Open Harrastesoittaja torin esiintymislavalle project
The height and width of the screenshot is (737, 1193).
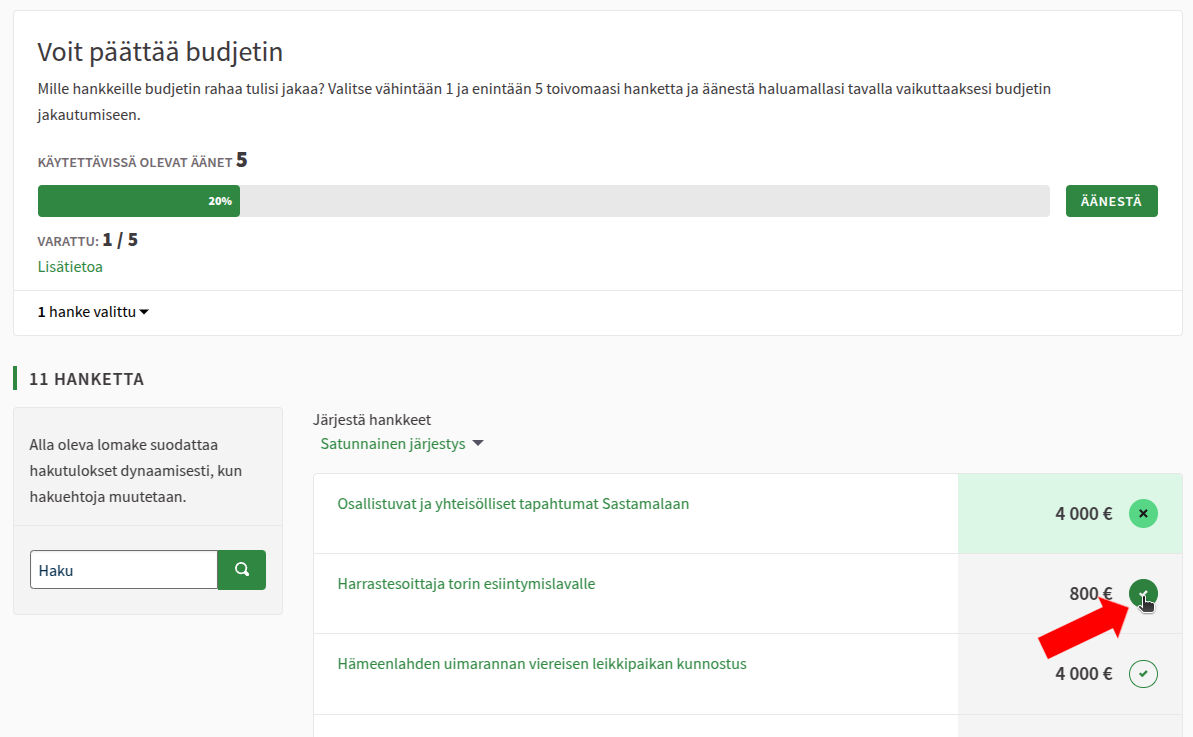(x=466, y=584)
